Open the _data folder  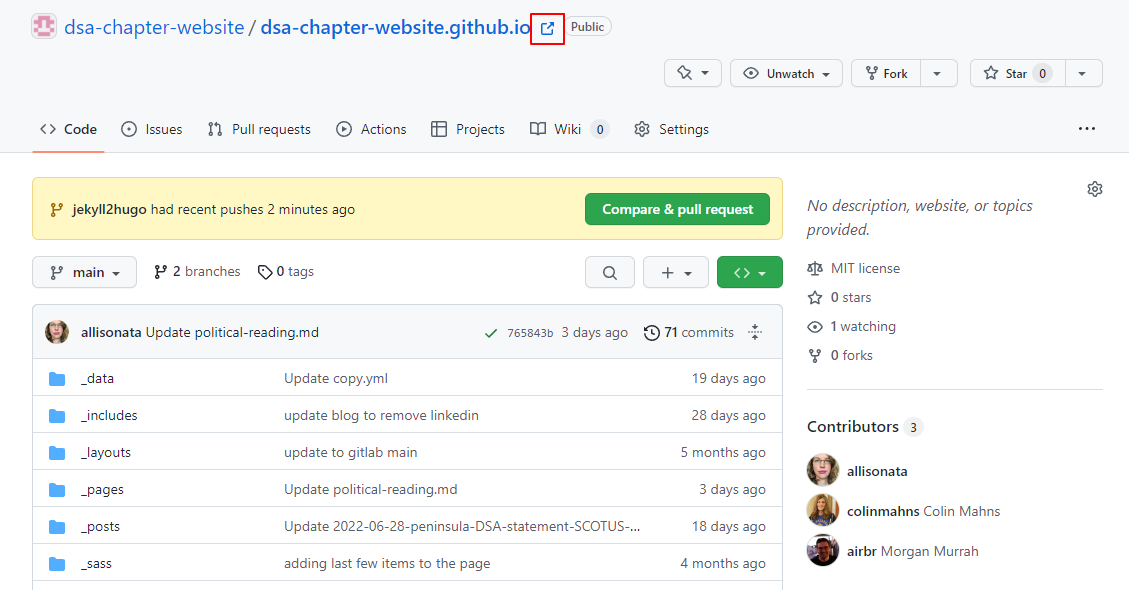coord(97,378)
